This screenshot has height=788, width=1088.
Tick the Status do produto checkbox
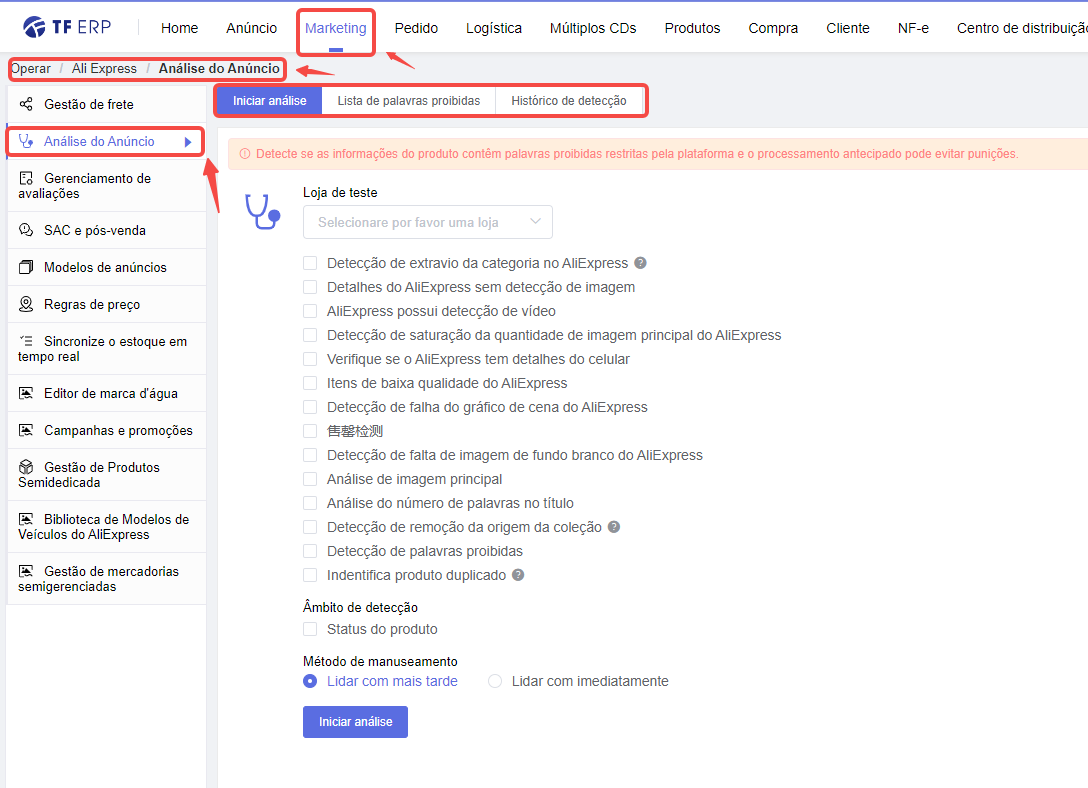coord(310,629)
